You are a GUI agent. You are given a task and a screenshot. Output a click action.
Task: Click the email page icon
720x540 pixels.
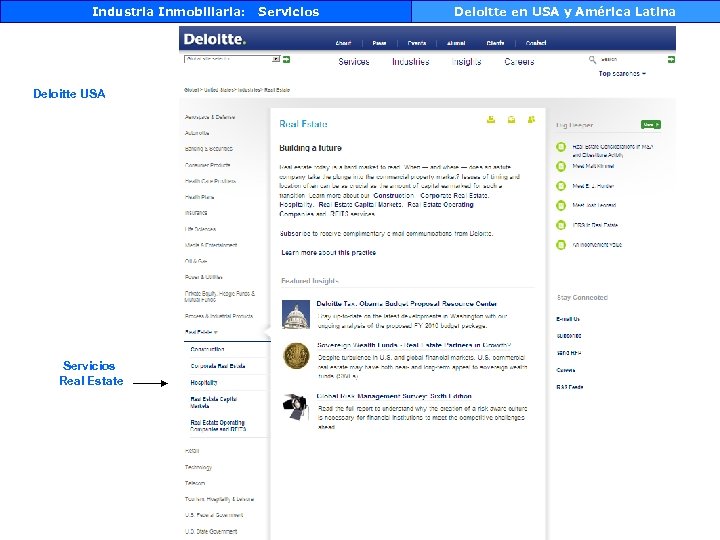coord(511,120)
